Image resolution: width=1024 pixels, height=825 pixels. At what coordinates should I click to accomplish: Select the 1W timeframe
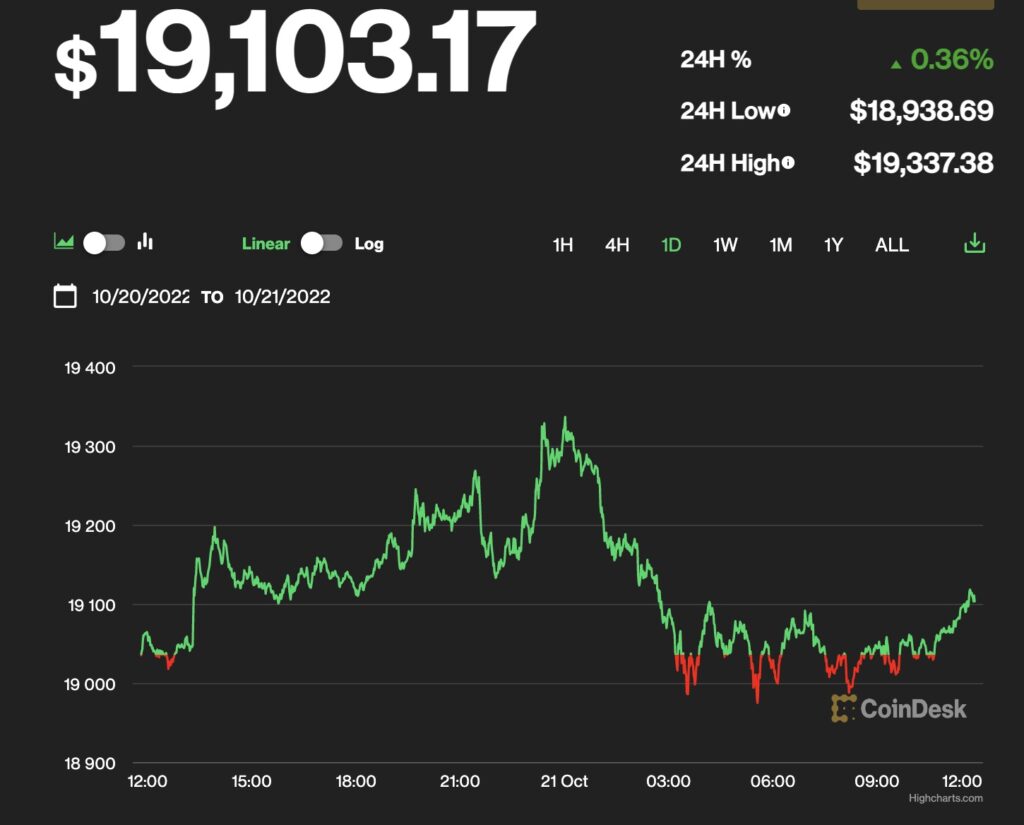pos(724,244)
